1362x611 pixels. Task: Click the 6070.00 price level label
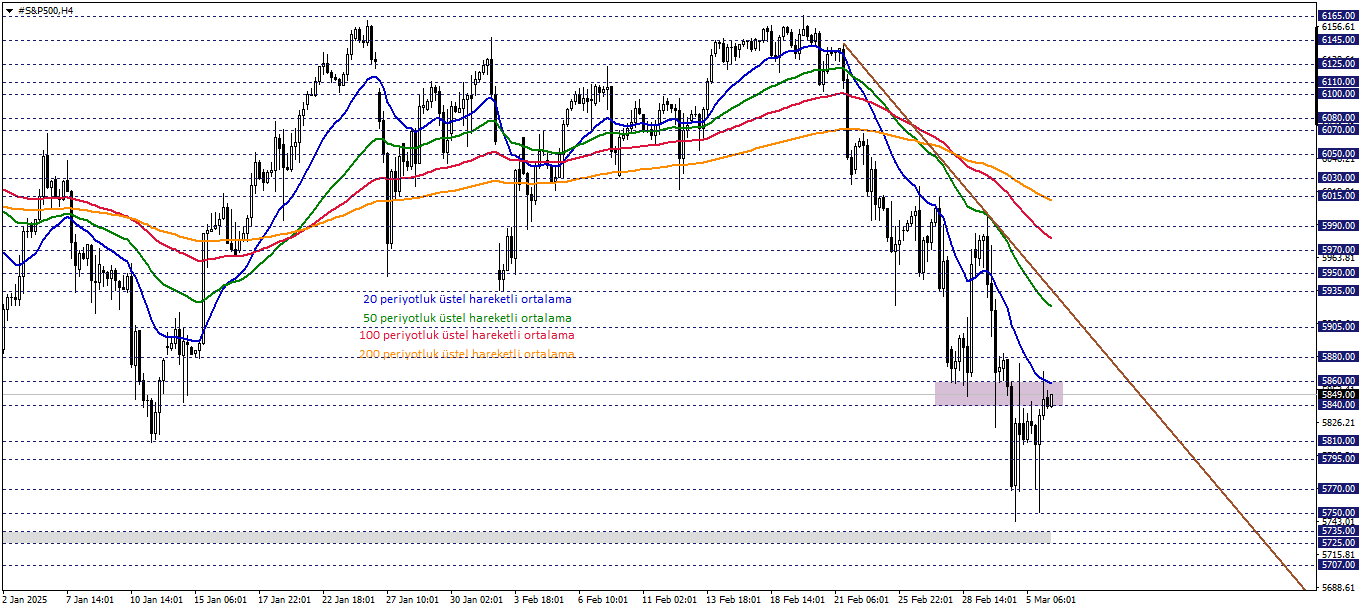[x=1338, y=130]
